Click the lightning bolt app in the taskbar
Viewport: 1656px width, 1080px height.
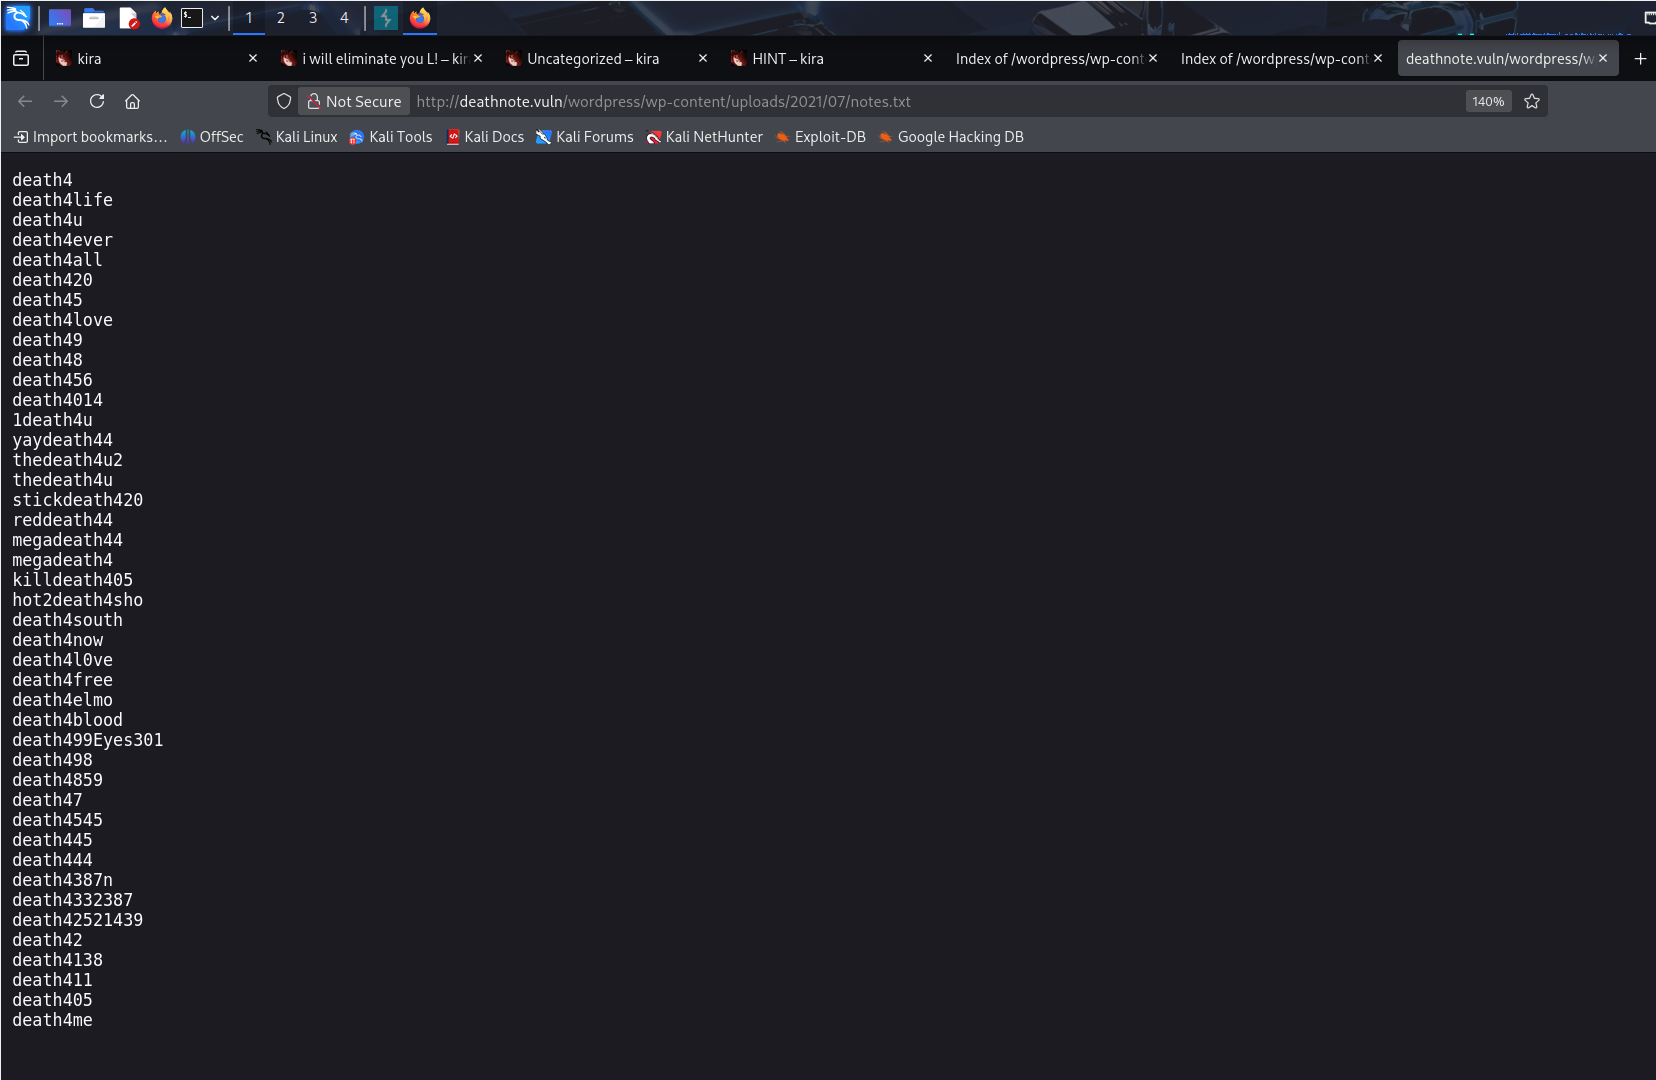(x=386, y=17)
